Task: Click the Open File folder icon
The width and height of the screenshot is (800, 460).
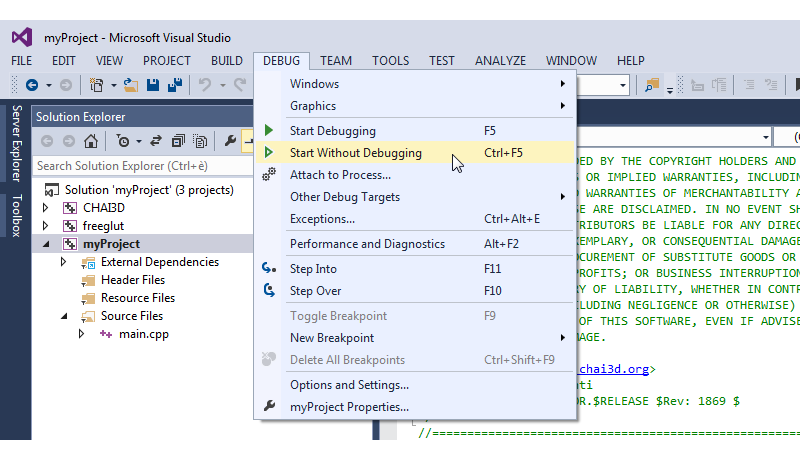Action: pos(131,85)
